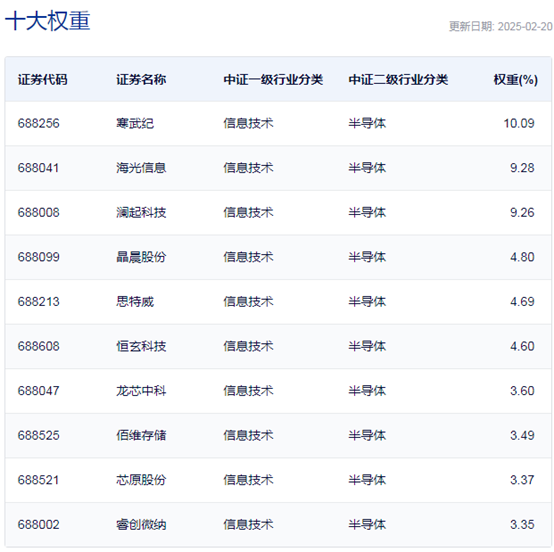Click 信息技术 in the 芯原股份 row
This screenshot has width=554, height=552.
tap(248, 480)
